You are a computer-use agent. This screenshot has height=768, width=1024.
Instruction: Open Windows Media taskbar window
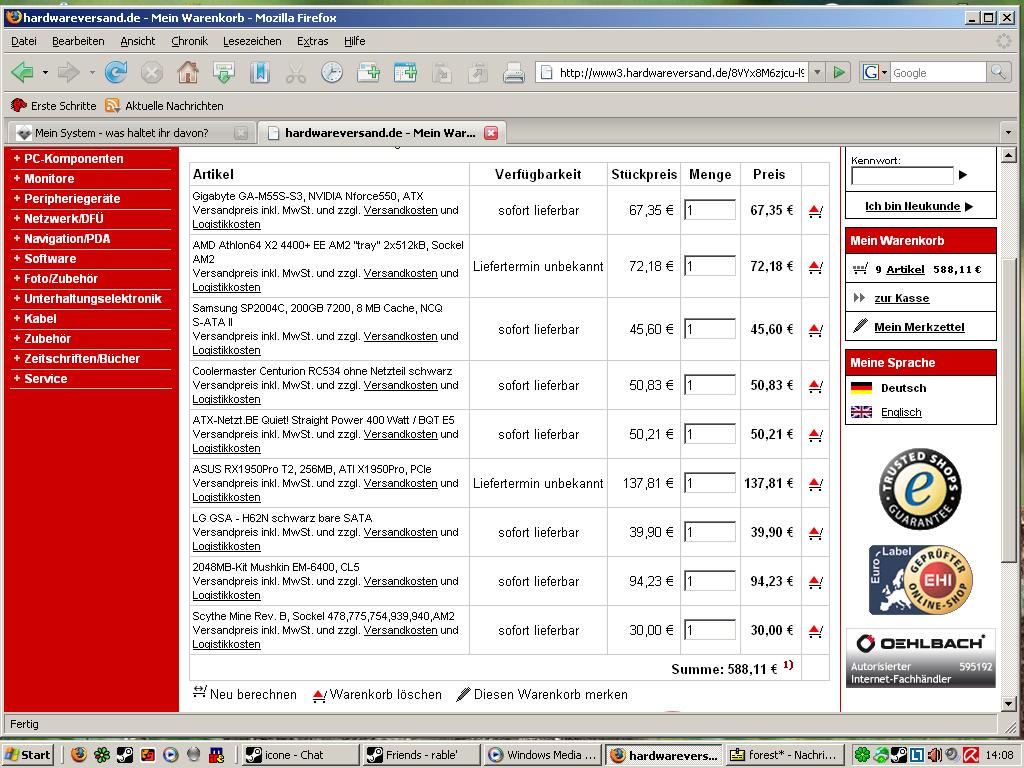543,755
